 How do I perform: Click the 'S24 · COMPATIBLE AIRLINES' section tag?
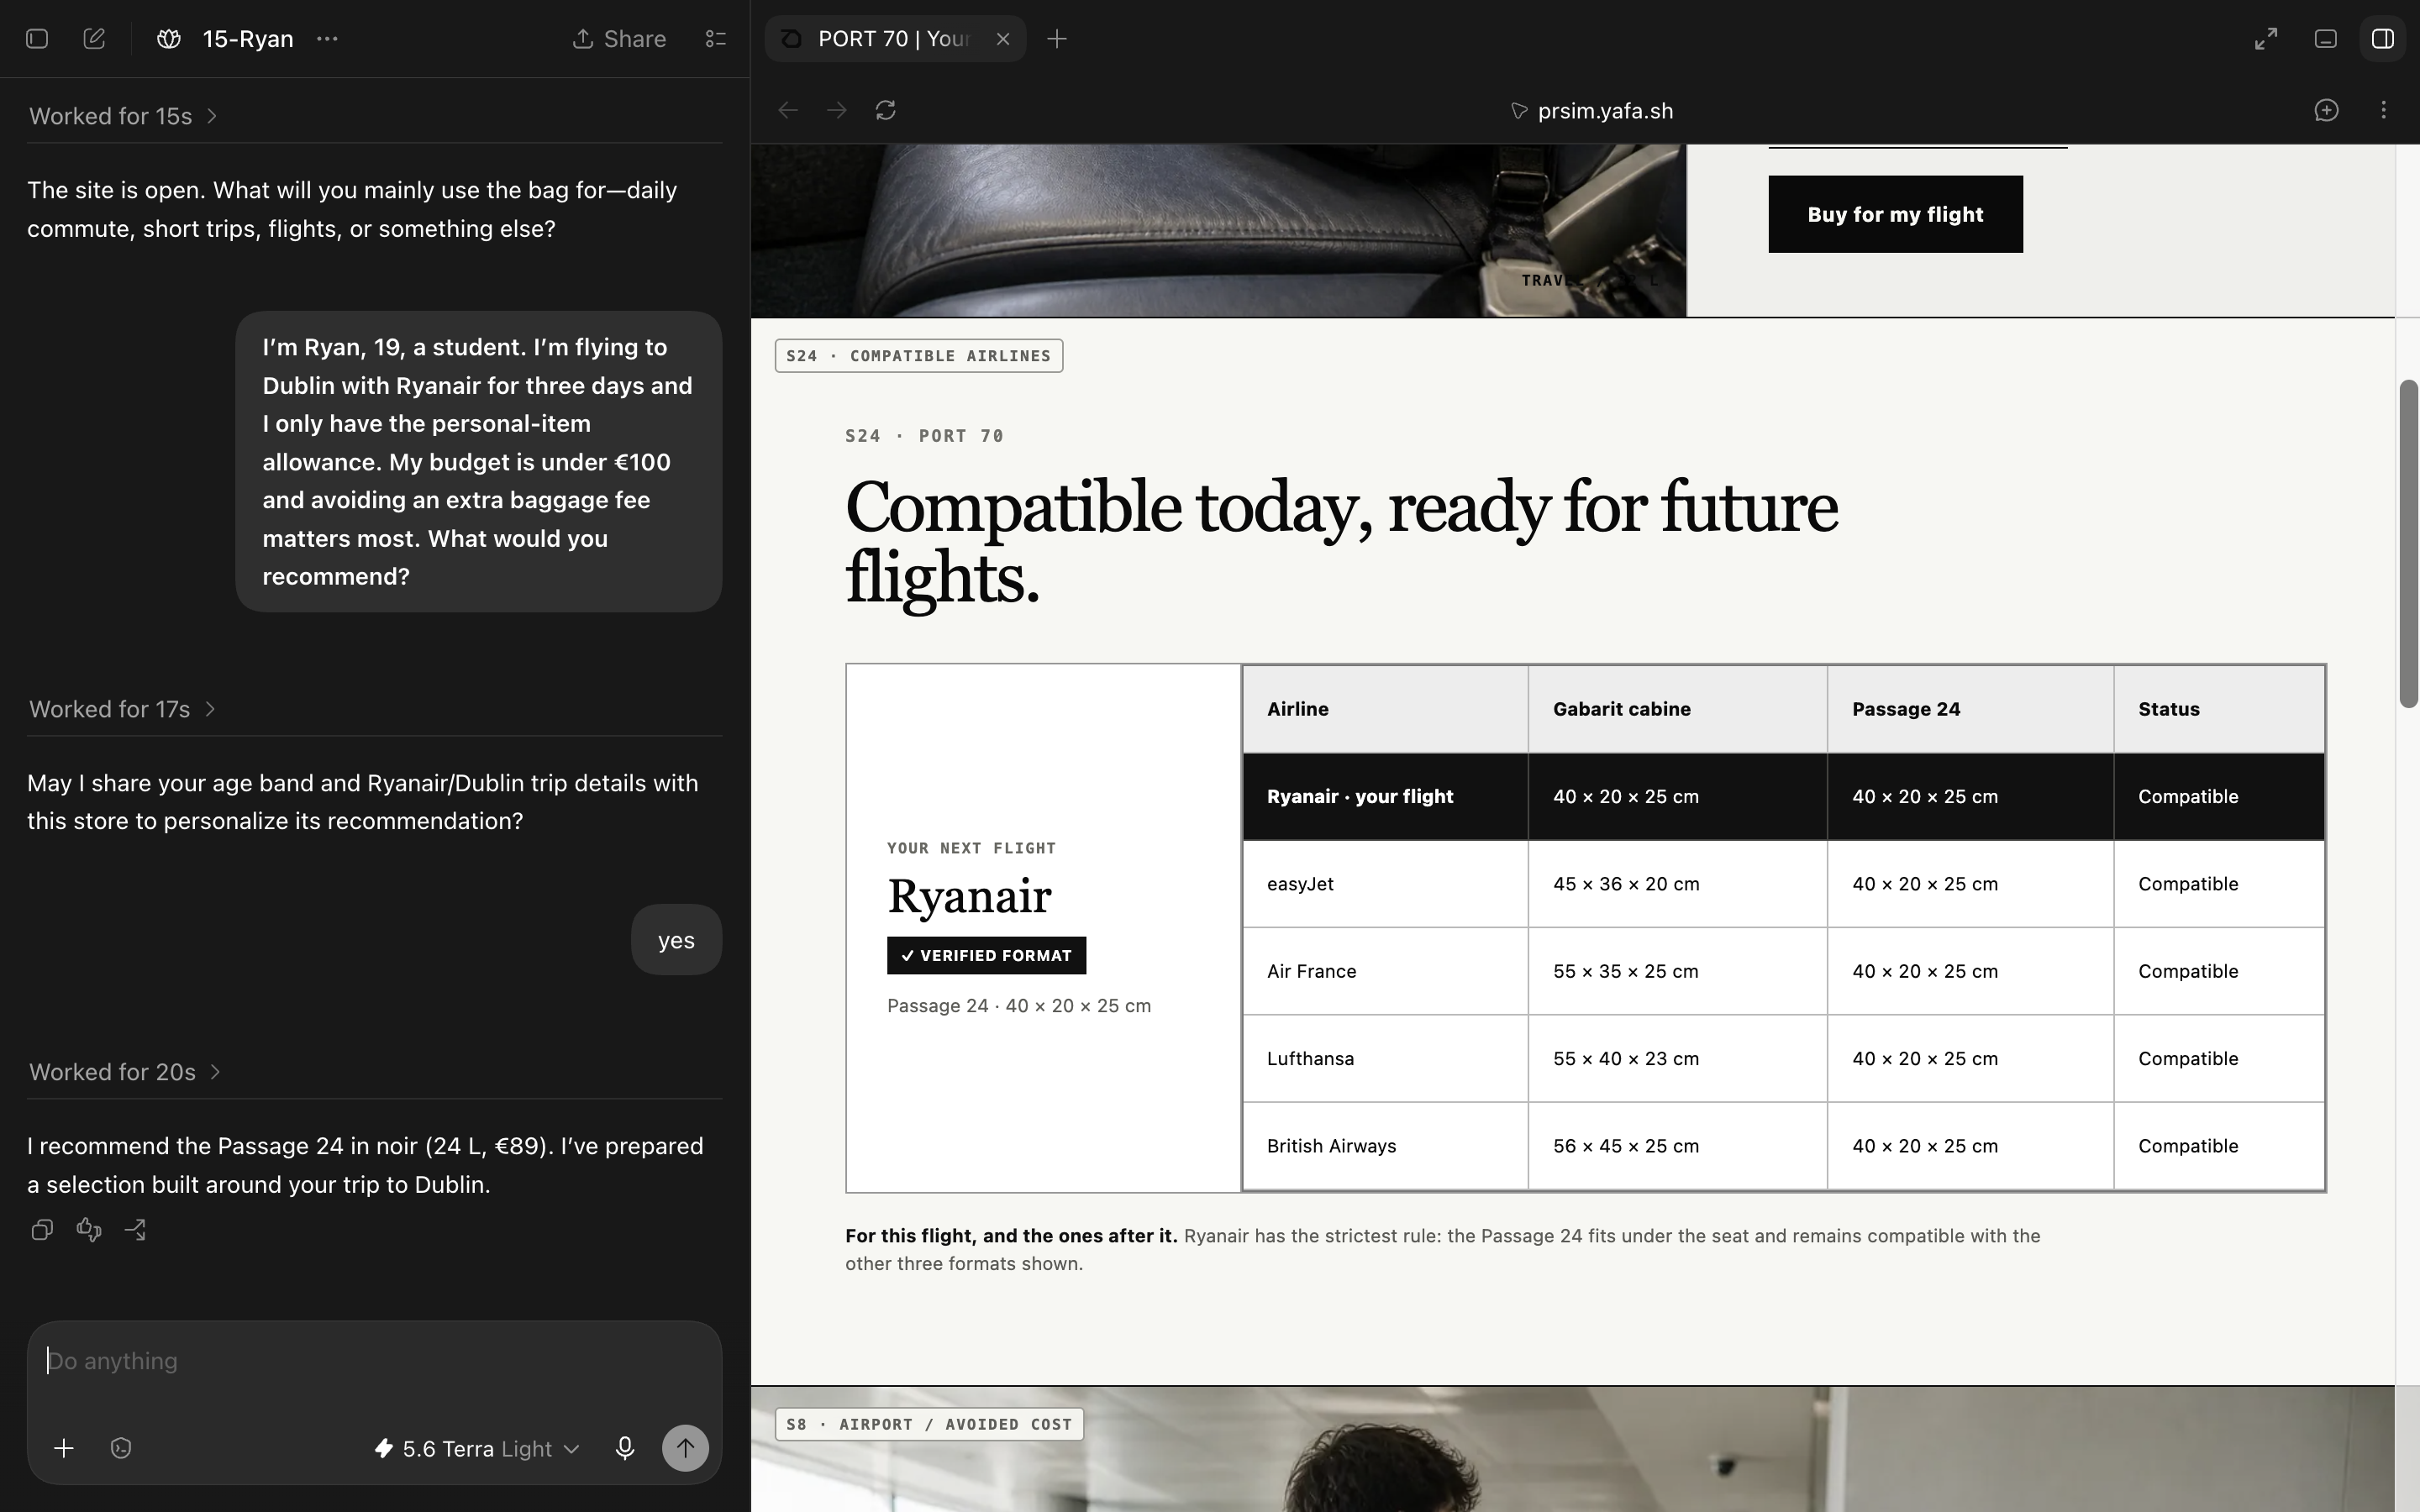918,356
